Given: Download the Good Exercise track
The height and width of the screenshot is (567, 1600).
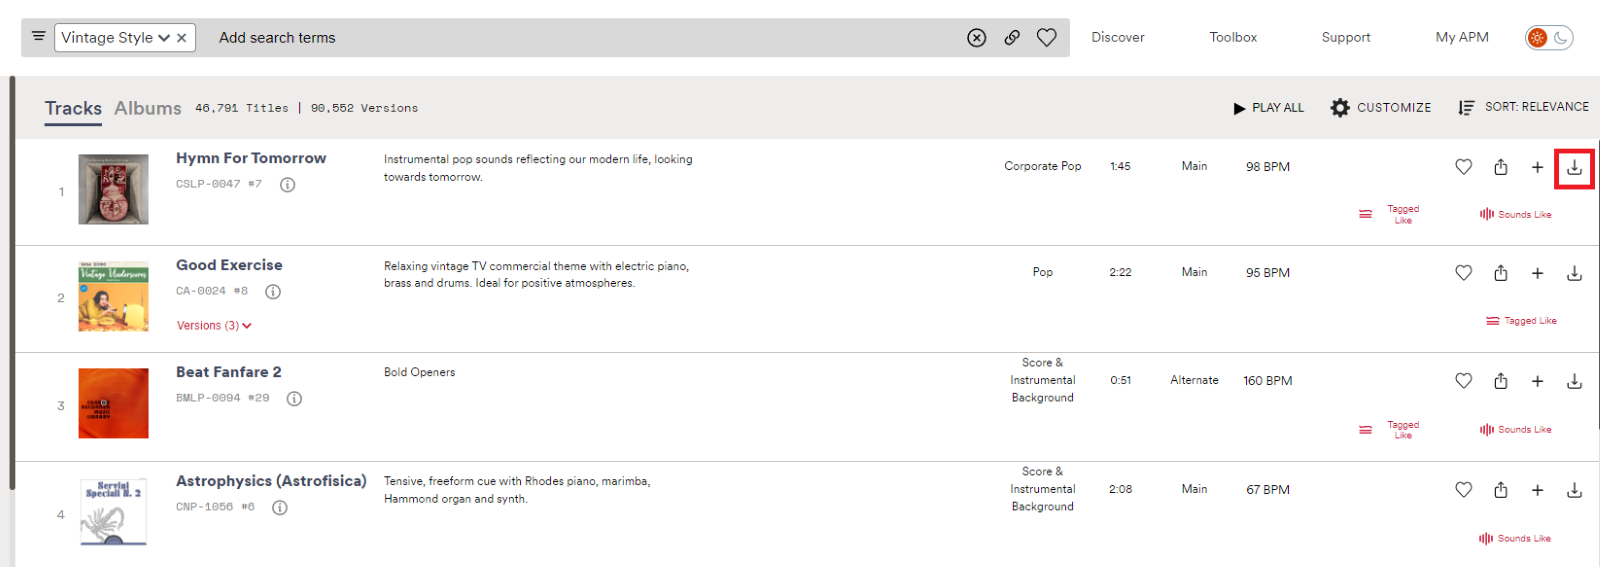Looking at the screenshot, I should click(x=1575, y=273).
